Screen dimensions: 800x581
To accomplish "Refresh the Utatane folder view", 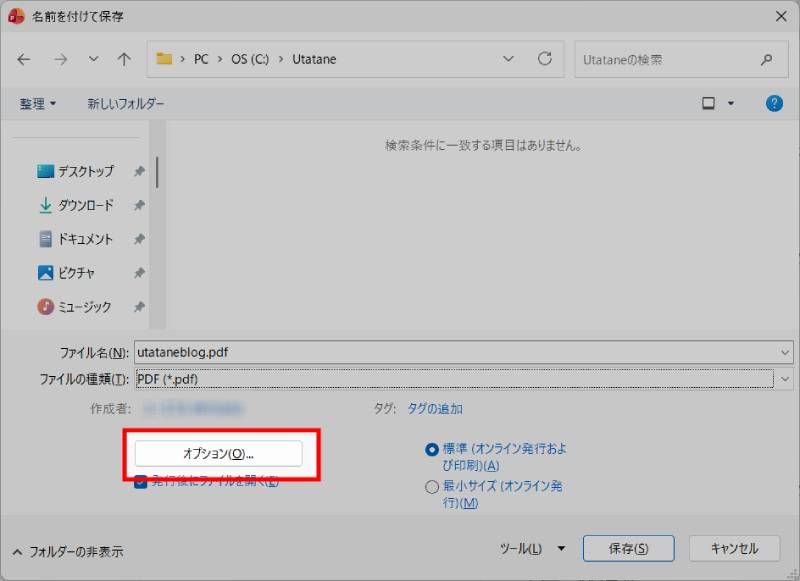I will tap(545, 59).
